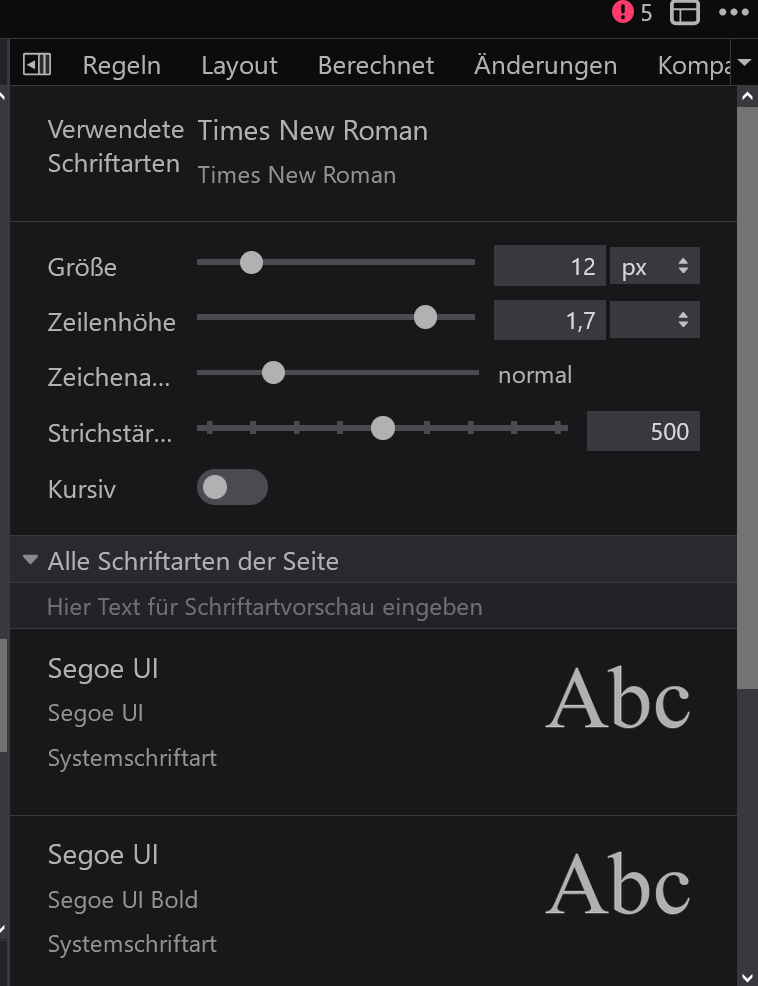The width and height of the screenshot is (758, 986).
Task: Open the Zeilenhöhe unit dropdown
Action: click(655, 321)
